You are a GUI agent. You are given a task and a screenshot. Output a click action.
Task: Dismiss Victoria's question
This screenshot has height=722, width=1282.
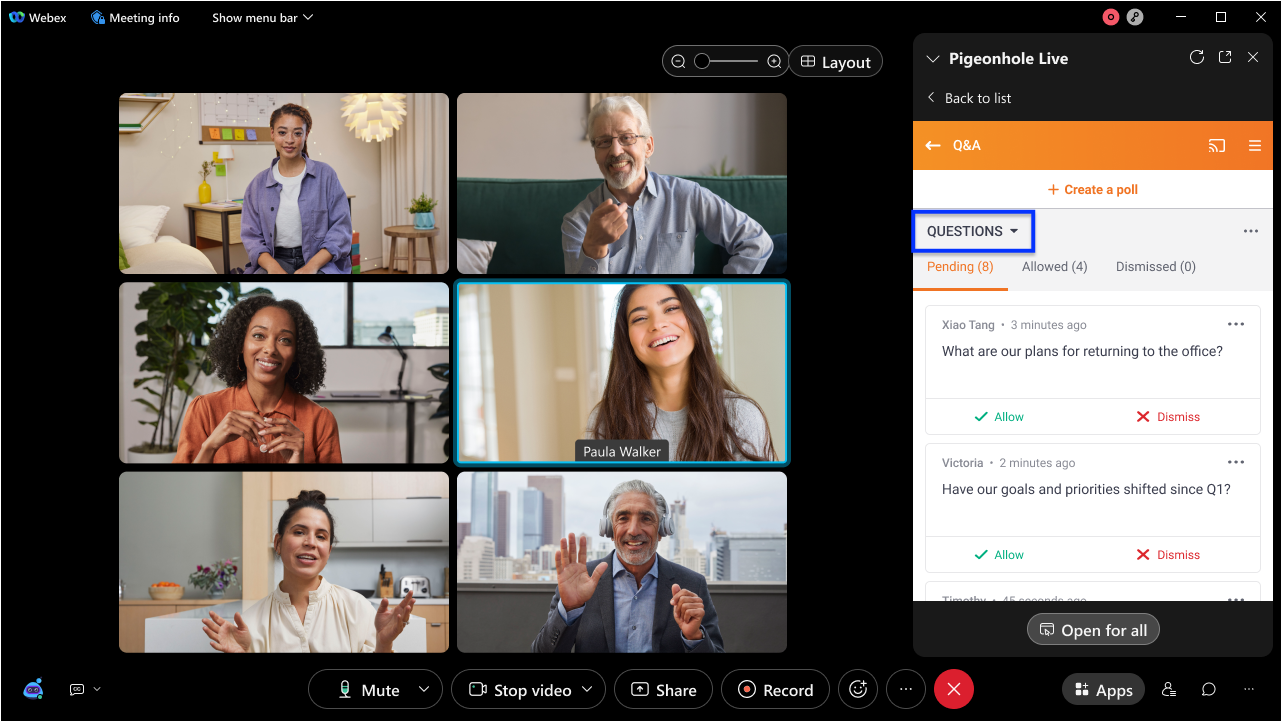pyautogui.click(x=1167, y=555)
